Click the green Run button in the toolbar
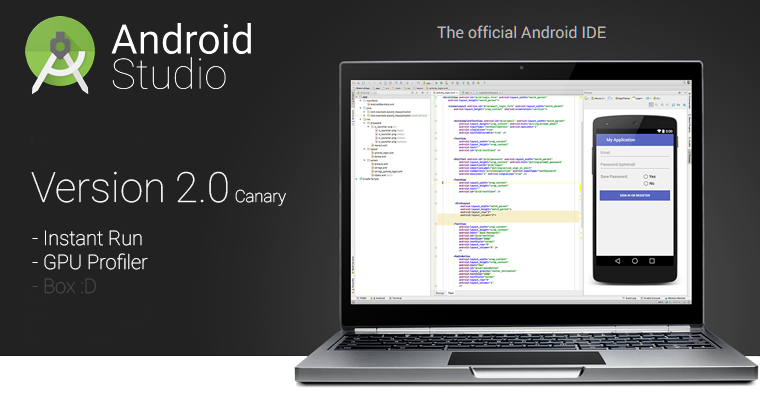The image size is (760, 394). tap(436, 83)
